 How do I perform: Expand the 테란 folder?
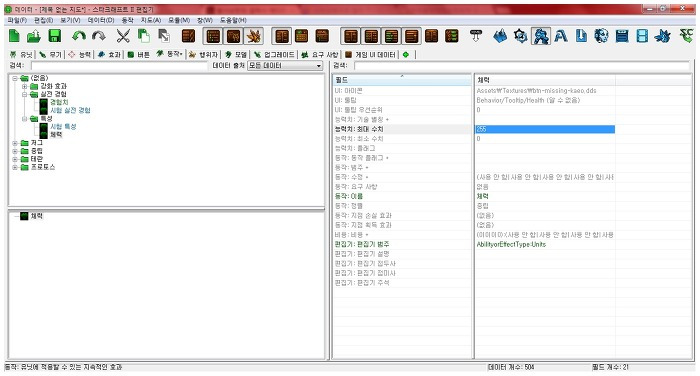15,159
